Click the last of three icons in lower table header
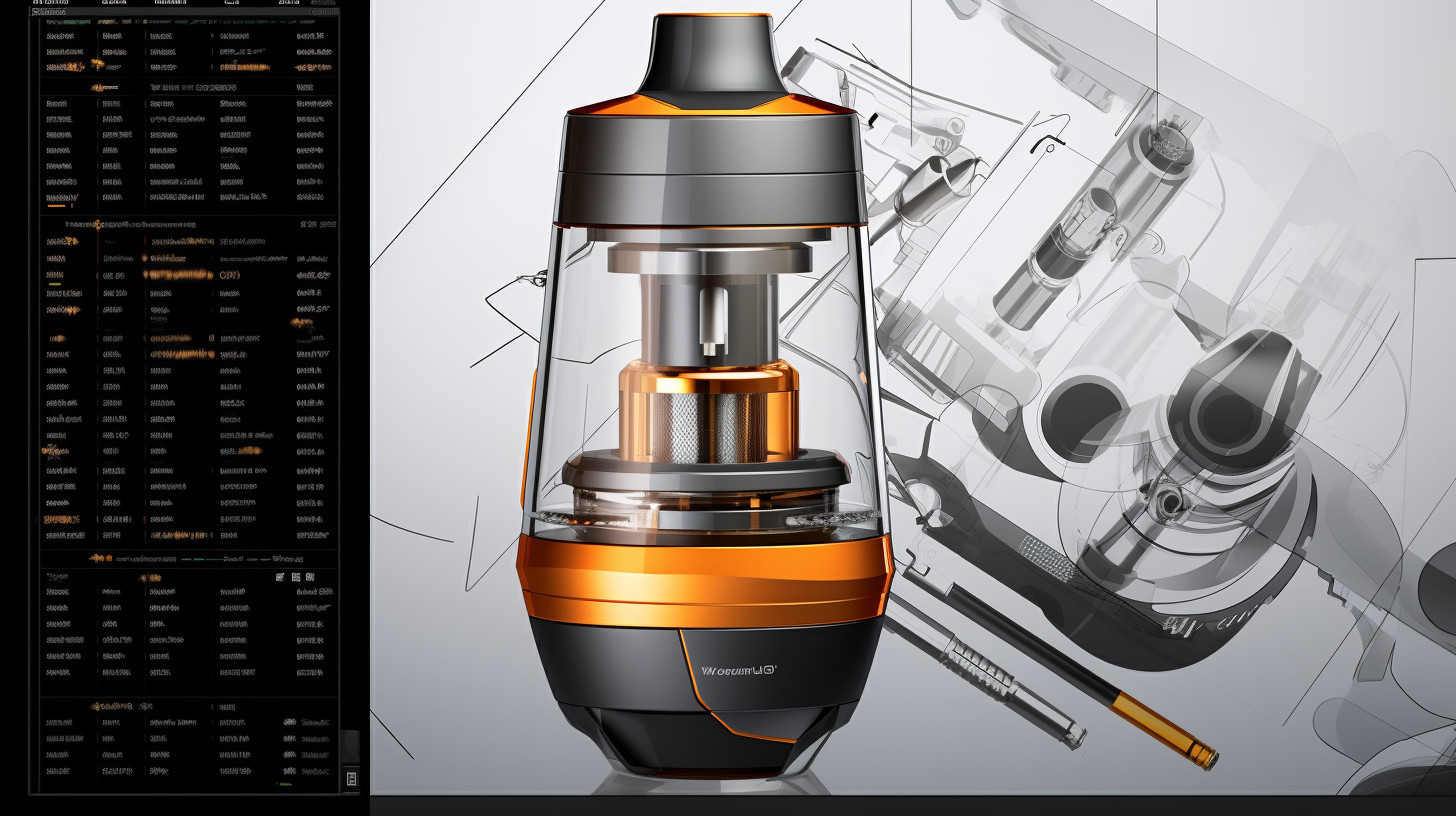This screenshot has height=816, width=1456. [x=310, y=577]
